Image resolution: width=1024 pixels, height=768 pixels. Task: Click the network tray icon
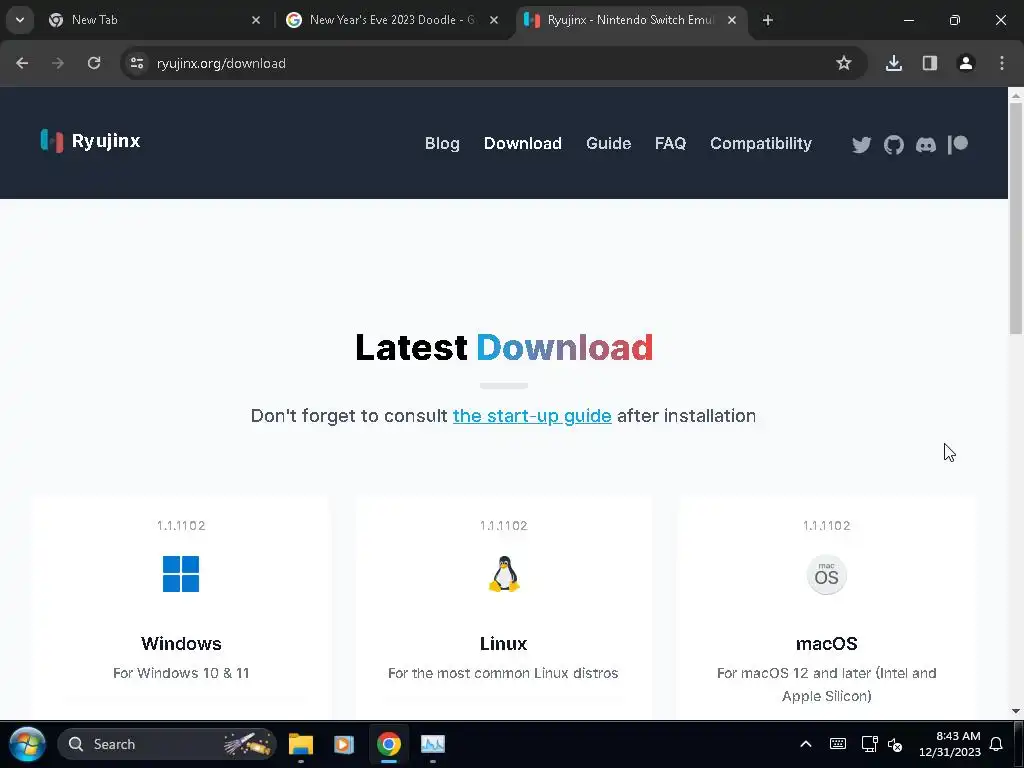pos(869,744)
